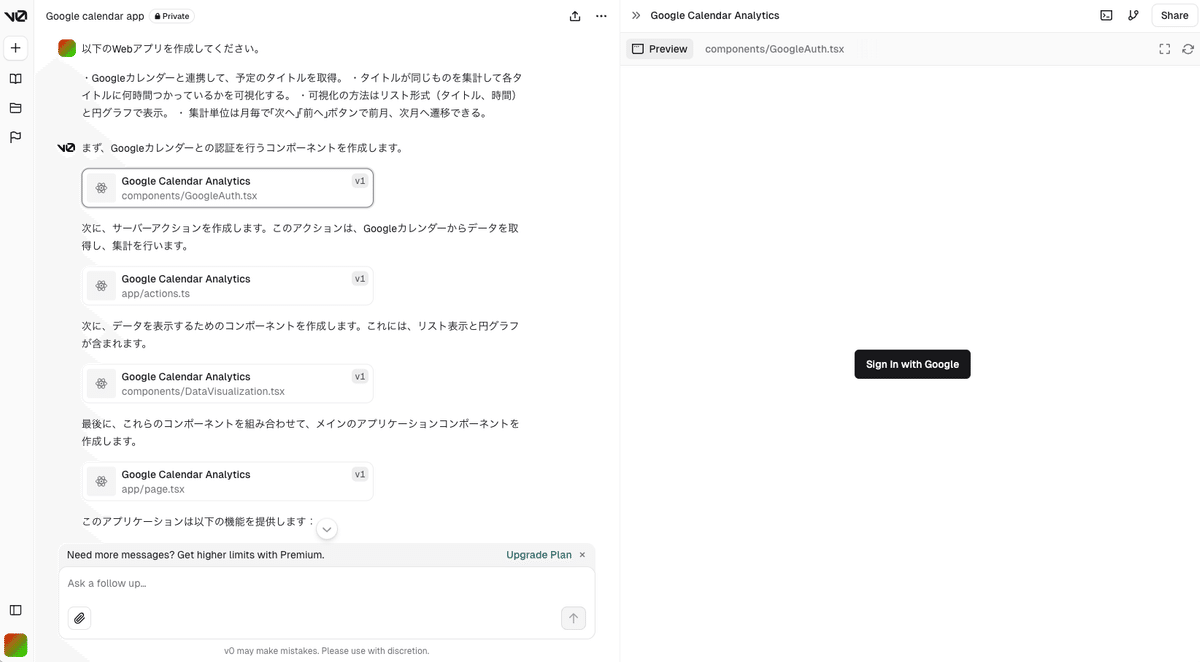
Task: Open the user avatar at bottom left
Action: (15, 644)
